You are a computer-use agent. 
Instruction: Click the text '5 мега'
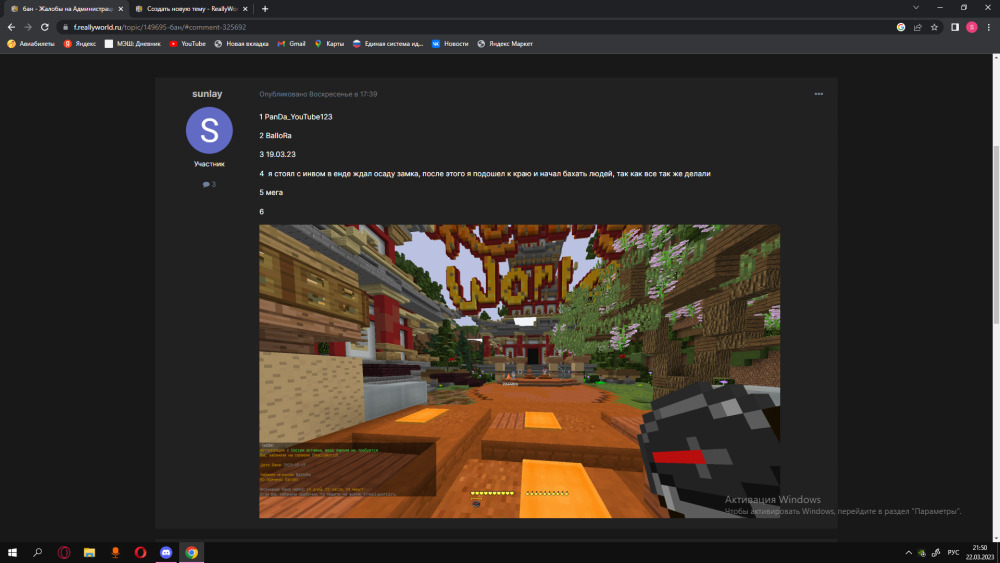pos(271,193)
